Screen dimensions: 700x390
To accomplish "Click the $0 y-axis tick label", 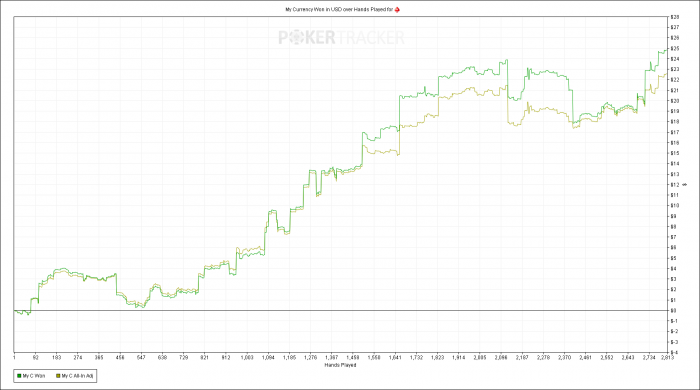I will 674,311.
